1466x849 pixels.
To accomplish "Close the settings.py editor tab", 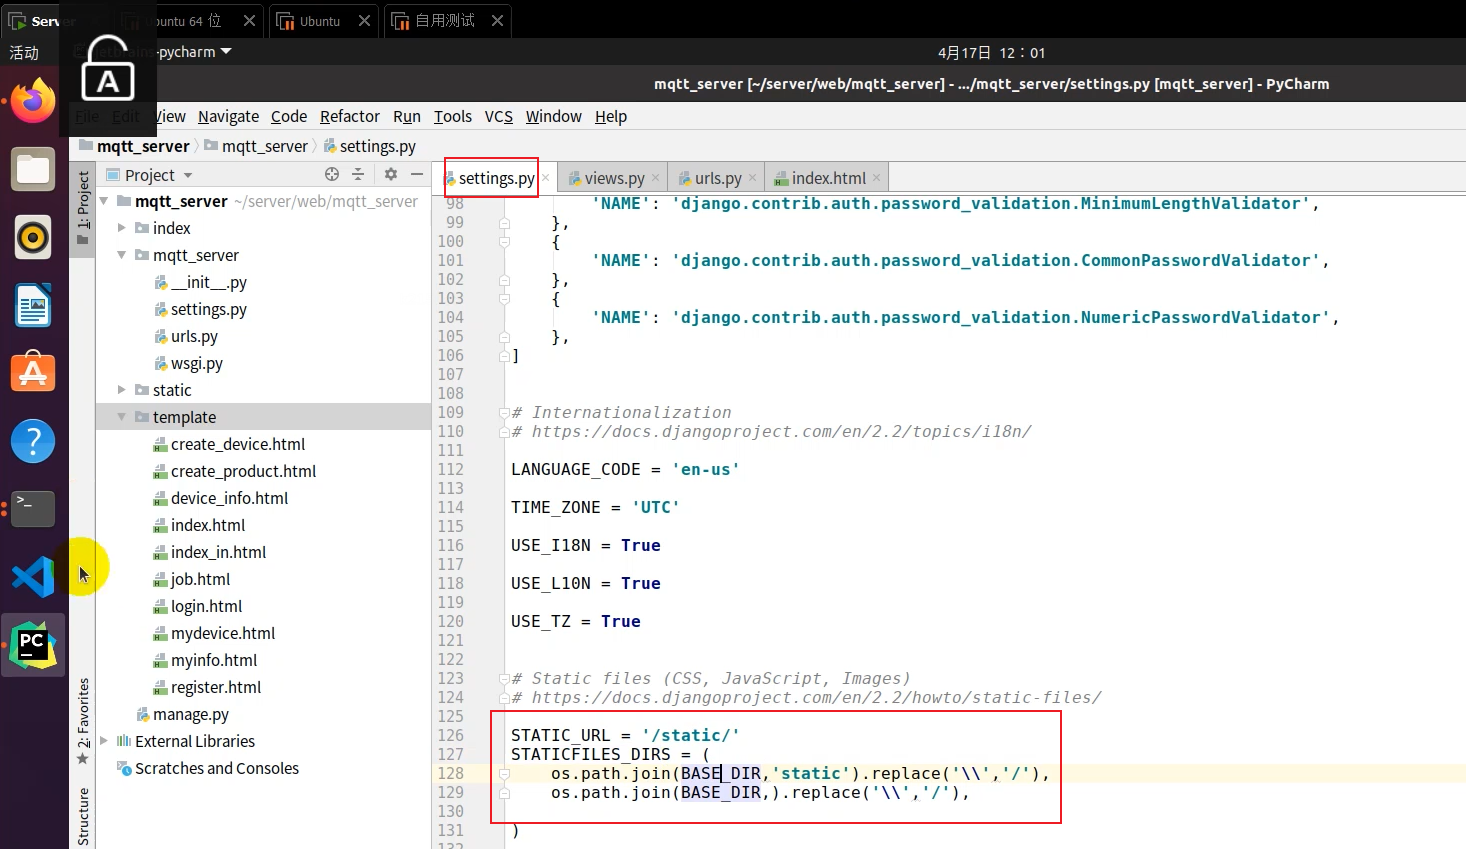I will tap(546, 178).
